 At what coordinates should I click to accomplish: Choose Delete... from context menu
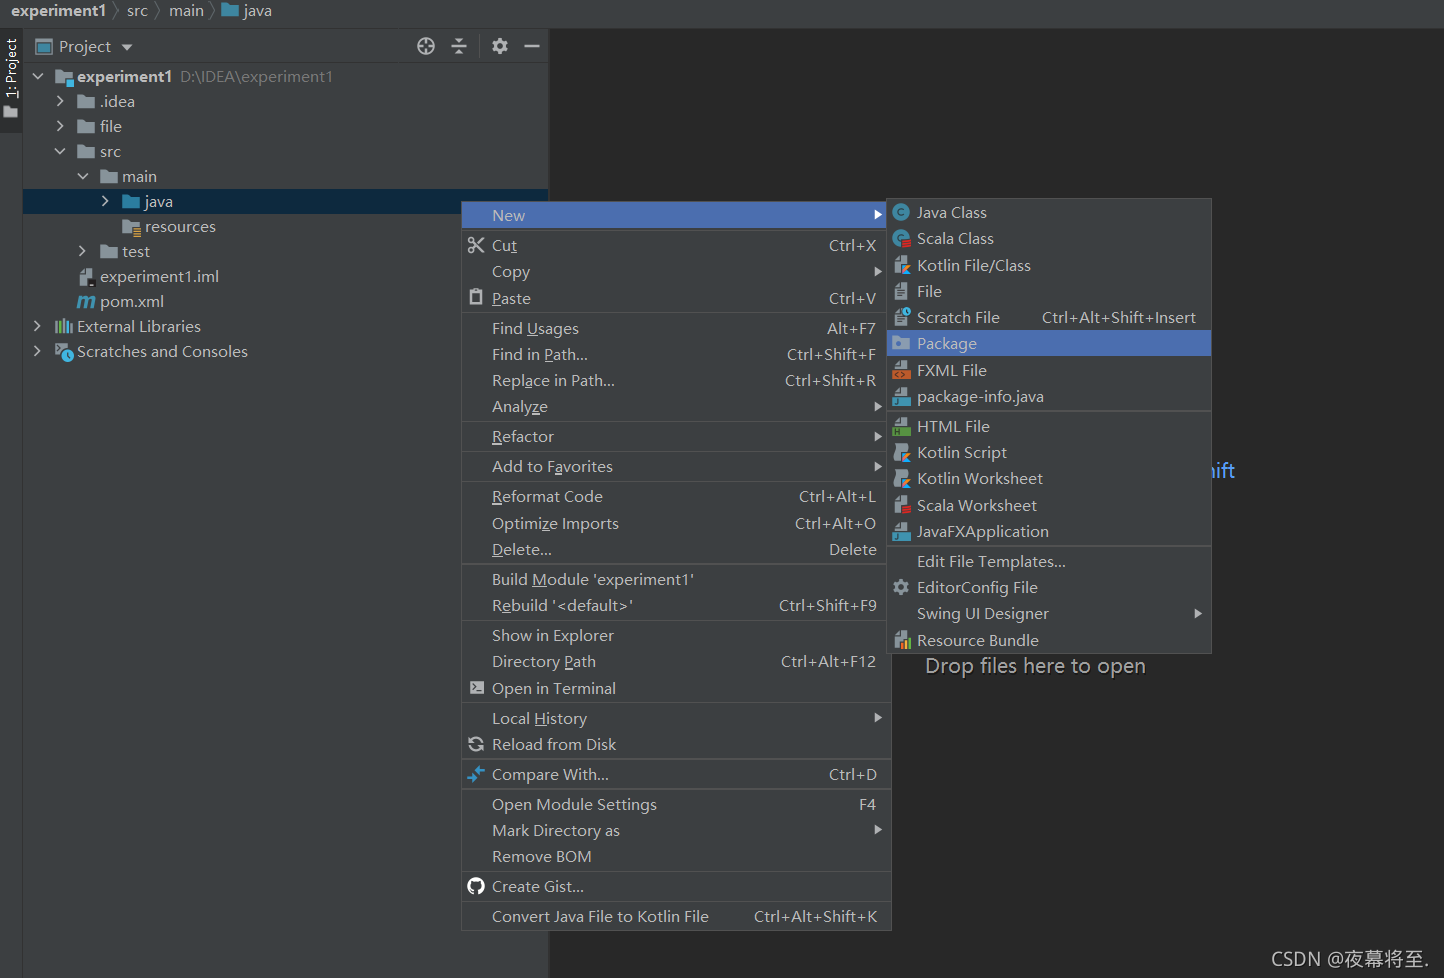pos(676,549)
